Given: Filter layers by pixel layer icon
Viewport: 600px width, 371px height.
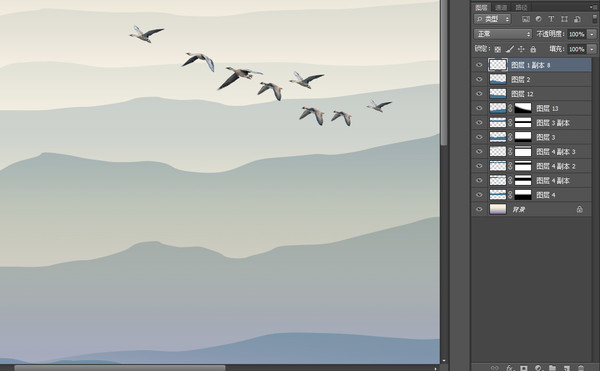Looking at the screenshot, I should click(x=526, y=19).
